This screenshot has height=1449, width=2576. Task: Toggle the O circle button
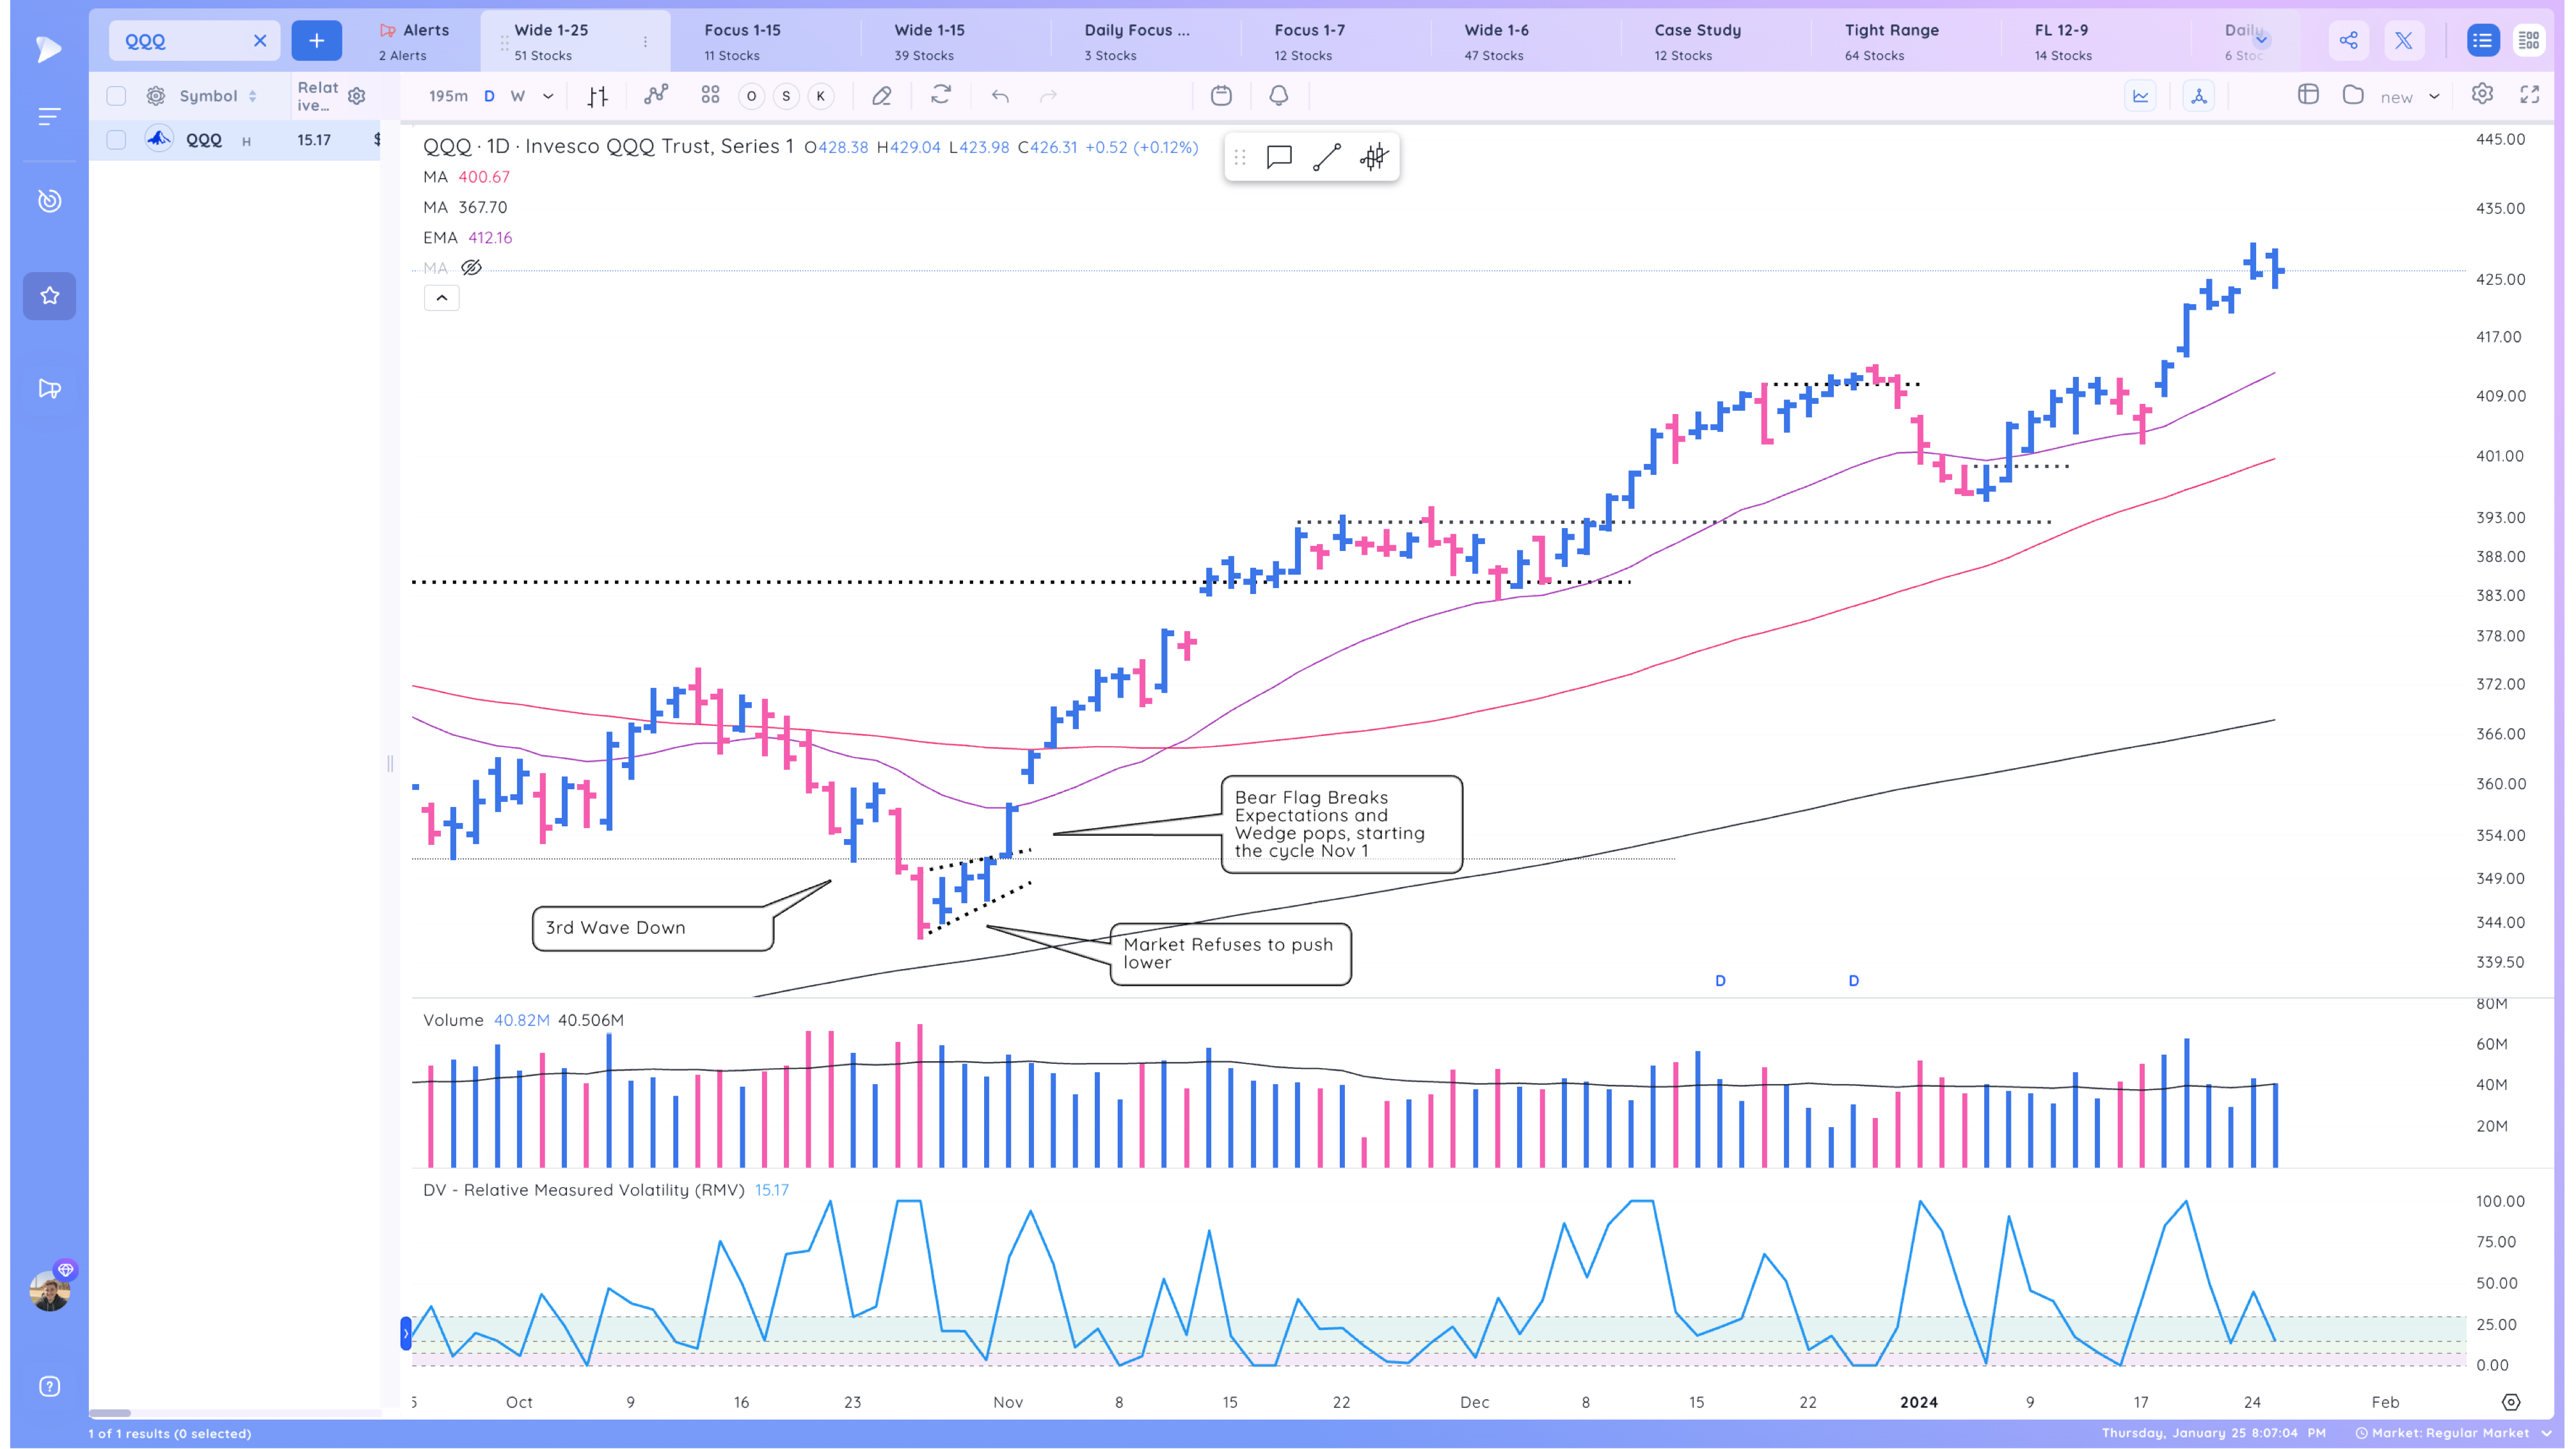pyautogui.click(x=751, y=96)
